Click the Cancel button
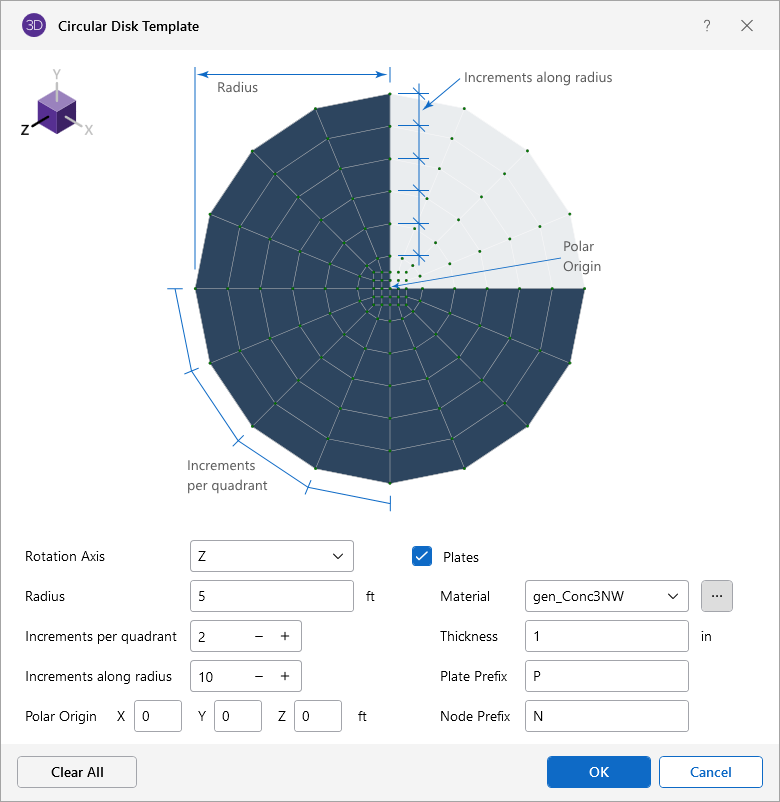The width and height of the screenshot is (780, 802). [x=710, y=772]
